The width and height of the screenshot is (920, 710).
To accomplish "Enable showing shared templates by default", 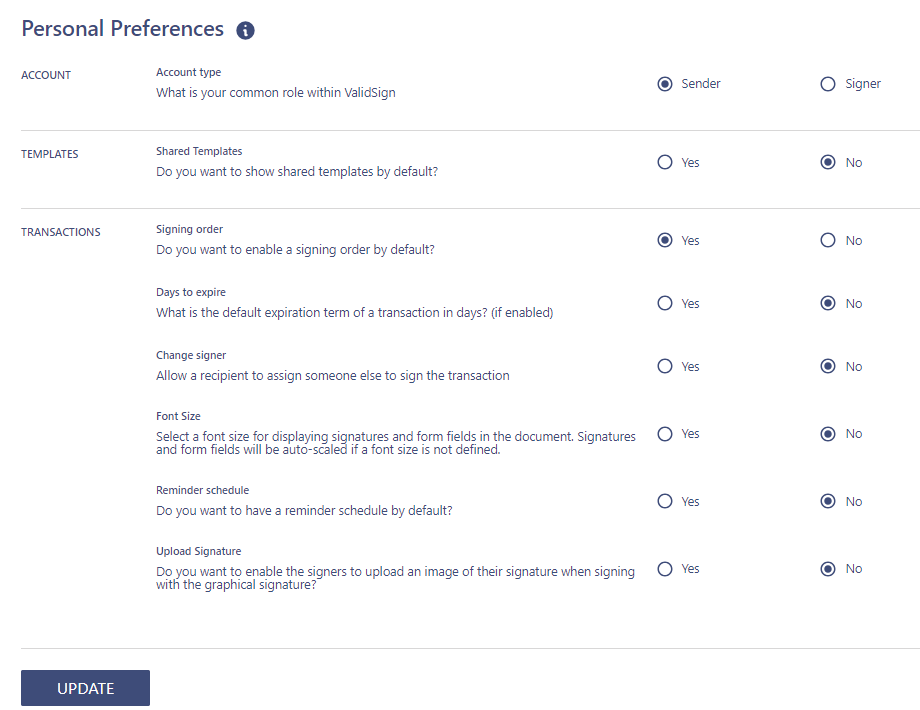I will pos(665,162).
